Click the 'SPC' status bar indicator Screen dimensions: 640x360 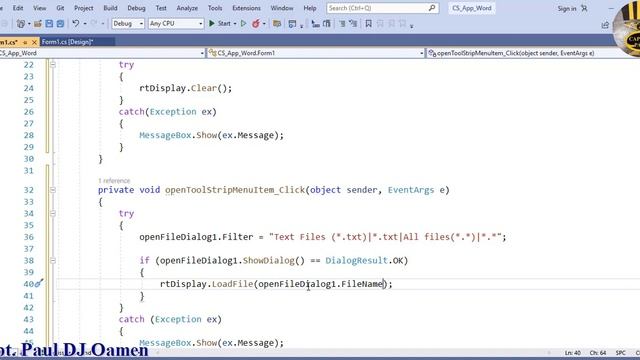pos(620,353)
